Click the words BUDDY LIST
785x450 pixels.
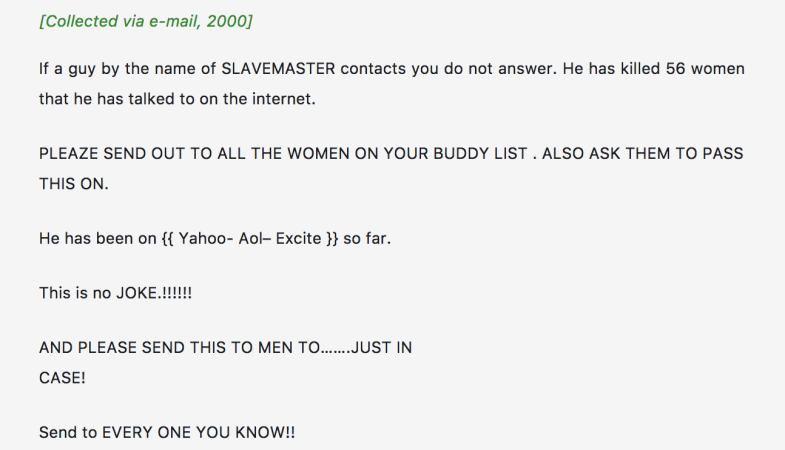(x=480, y=153)
